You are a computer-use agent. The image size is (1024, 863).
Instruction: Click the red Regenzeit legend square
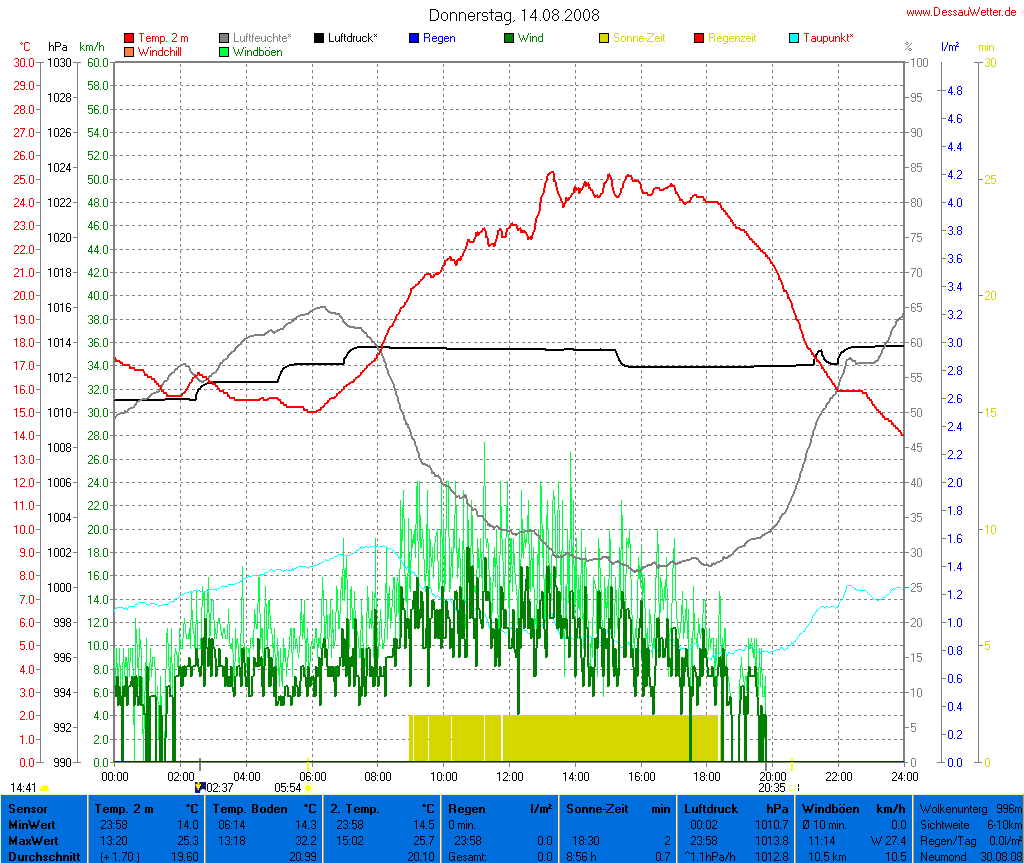coord(699,38)
